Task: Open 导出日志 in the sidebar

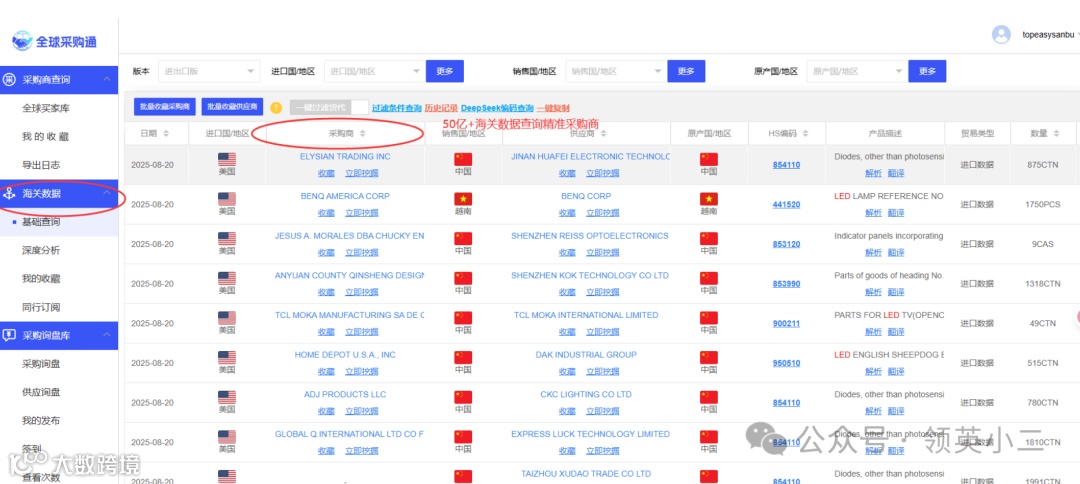Action: click(x=41, y=165)
